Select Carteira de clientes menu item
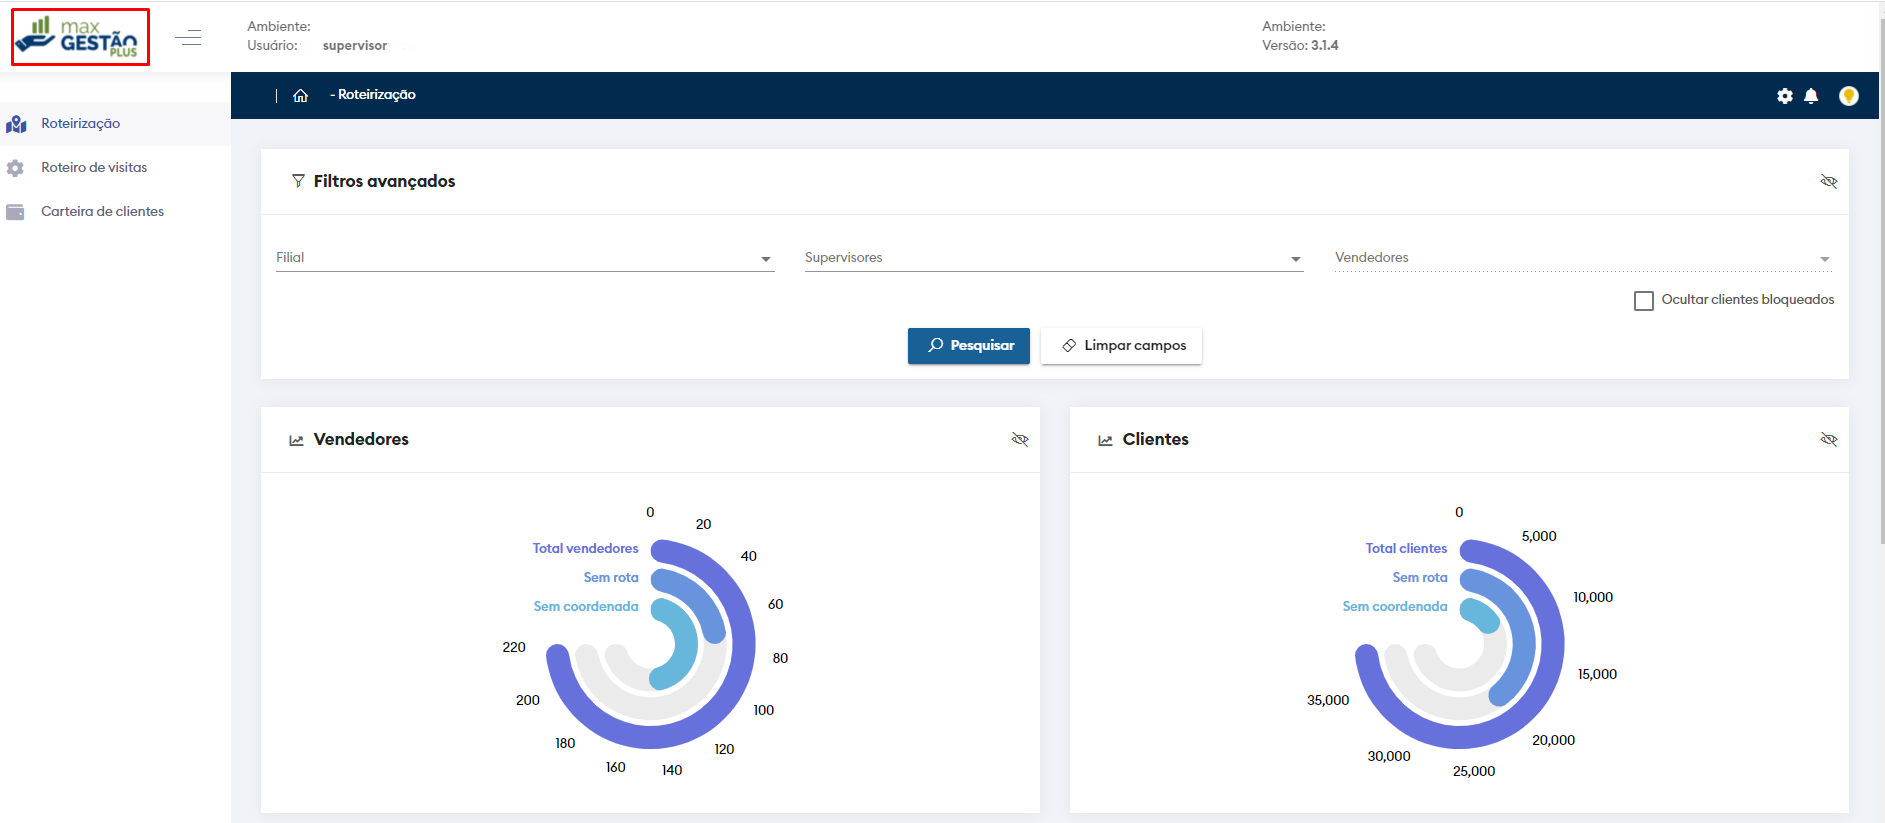This screenshot has height=823, width=1885. [x=102, y=212]
